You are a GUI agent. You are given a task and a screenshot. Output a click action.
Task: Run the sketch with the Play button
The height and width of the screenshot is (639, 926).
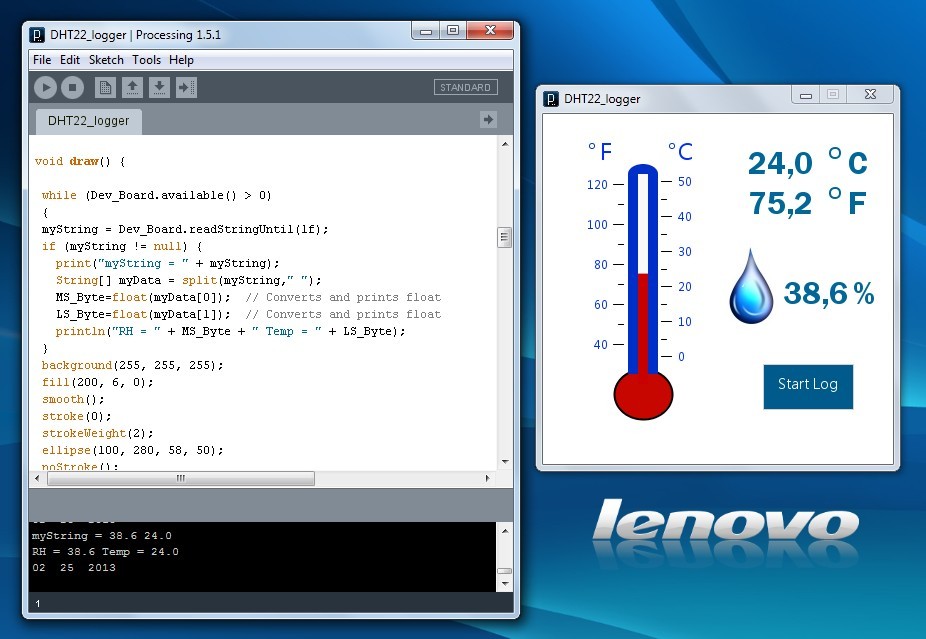coord(45,87)
